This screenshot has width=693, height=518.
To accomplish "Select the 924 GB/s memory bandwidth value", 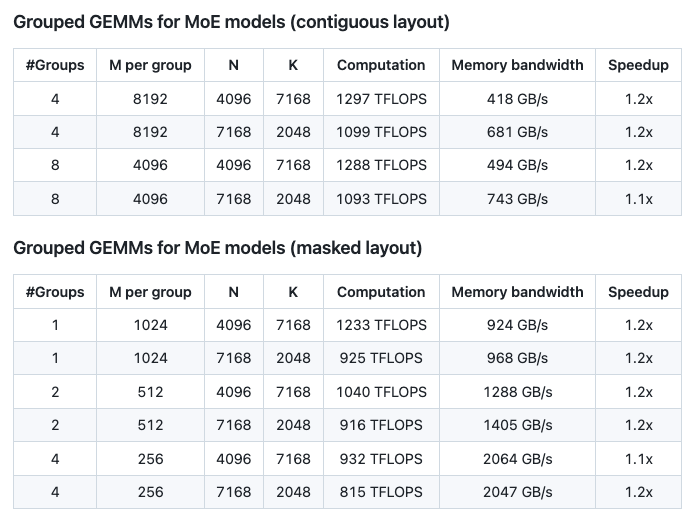I will point(517,325).
